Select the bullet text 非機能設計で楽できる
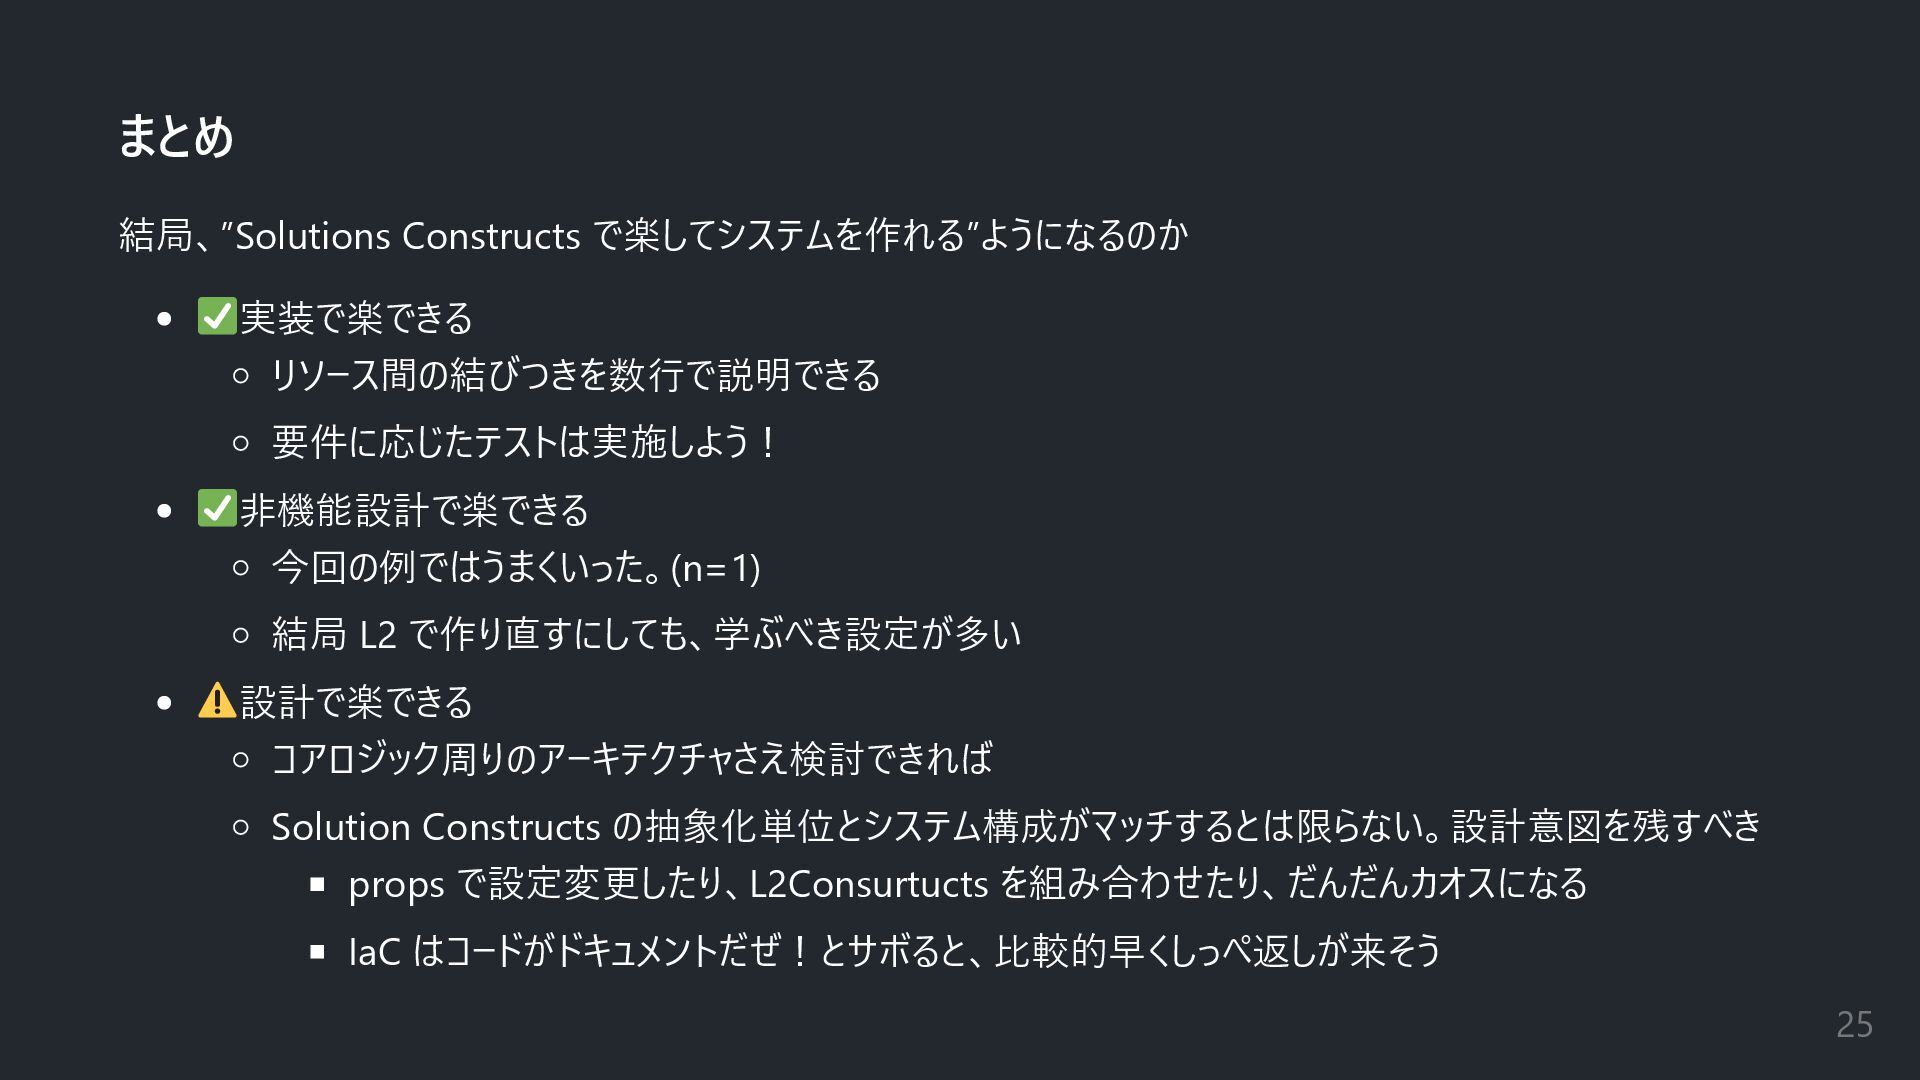Screen dimensions: 1920x1080 [x=415, y=510]
